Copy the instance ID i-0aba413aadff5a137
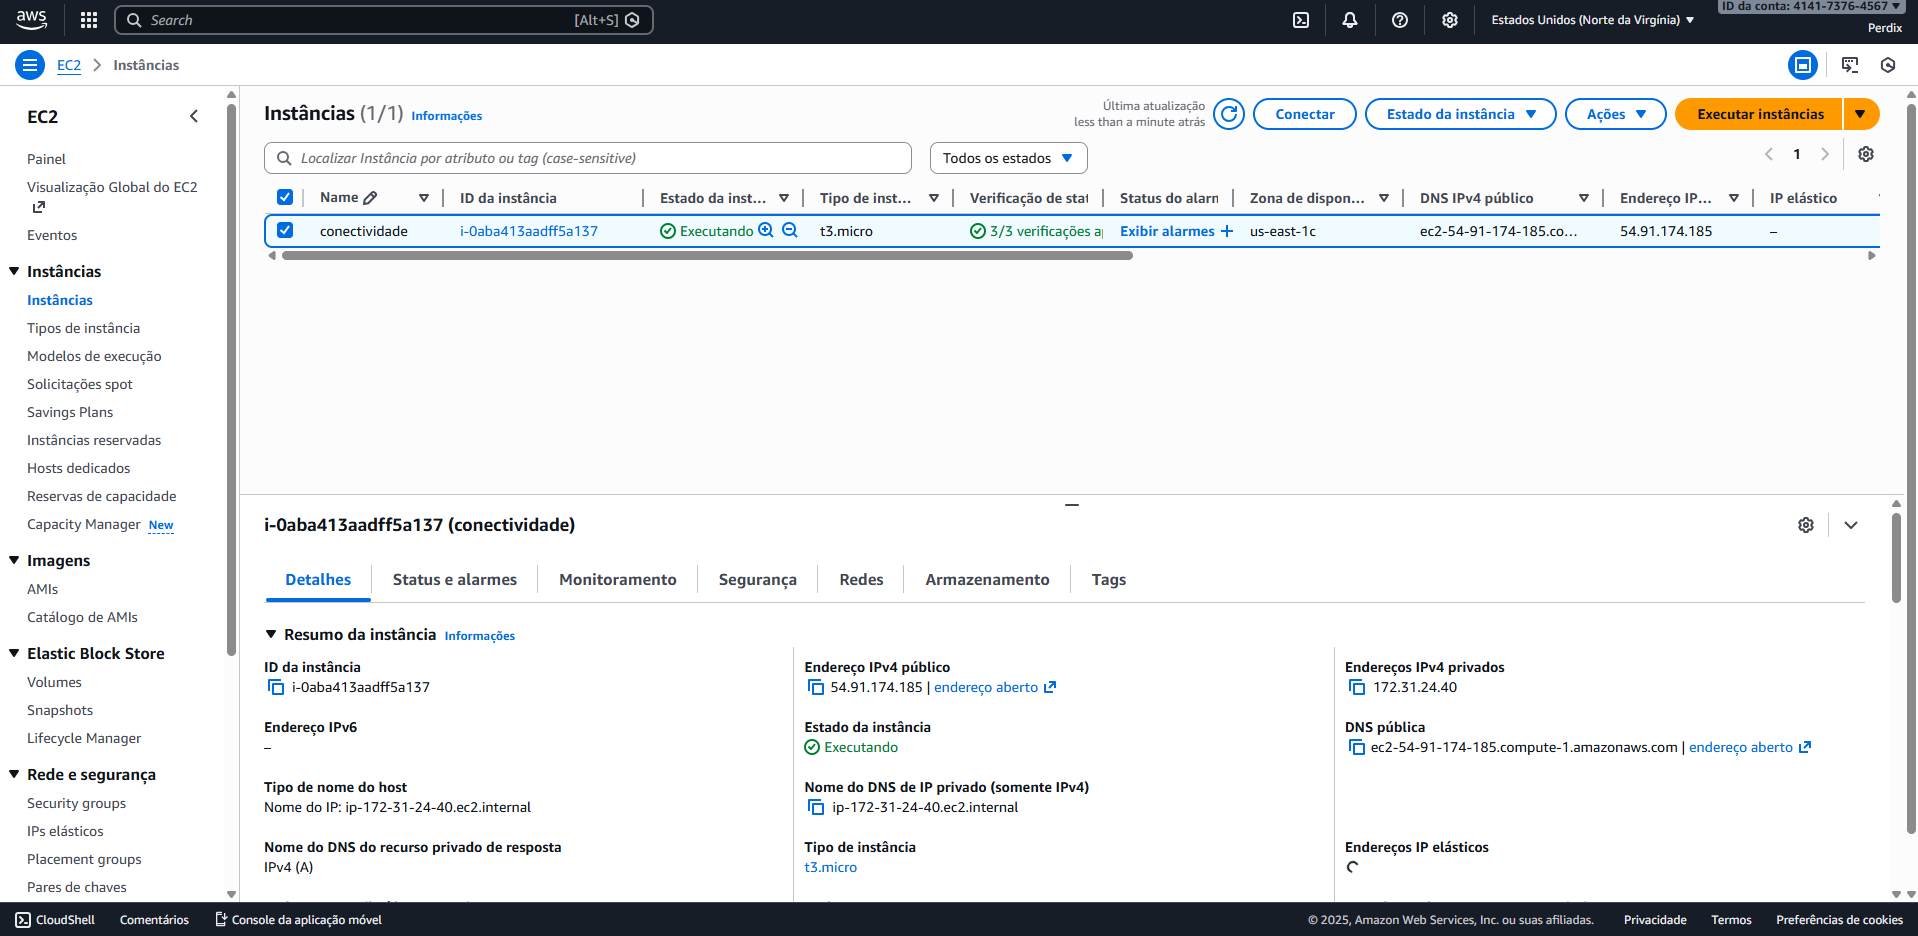 click(276, 687)
